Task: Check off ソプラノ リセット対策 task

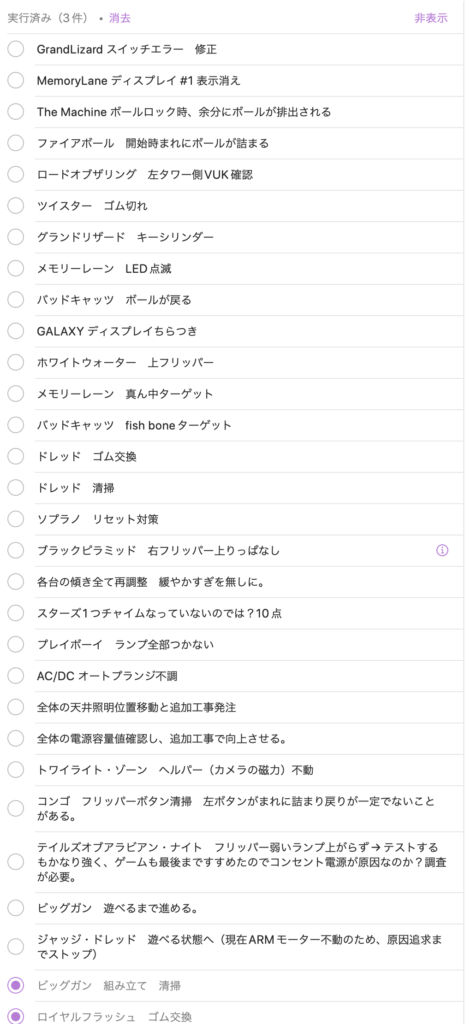Action: pos(16,519)
